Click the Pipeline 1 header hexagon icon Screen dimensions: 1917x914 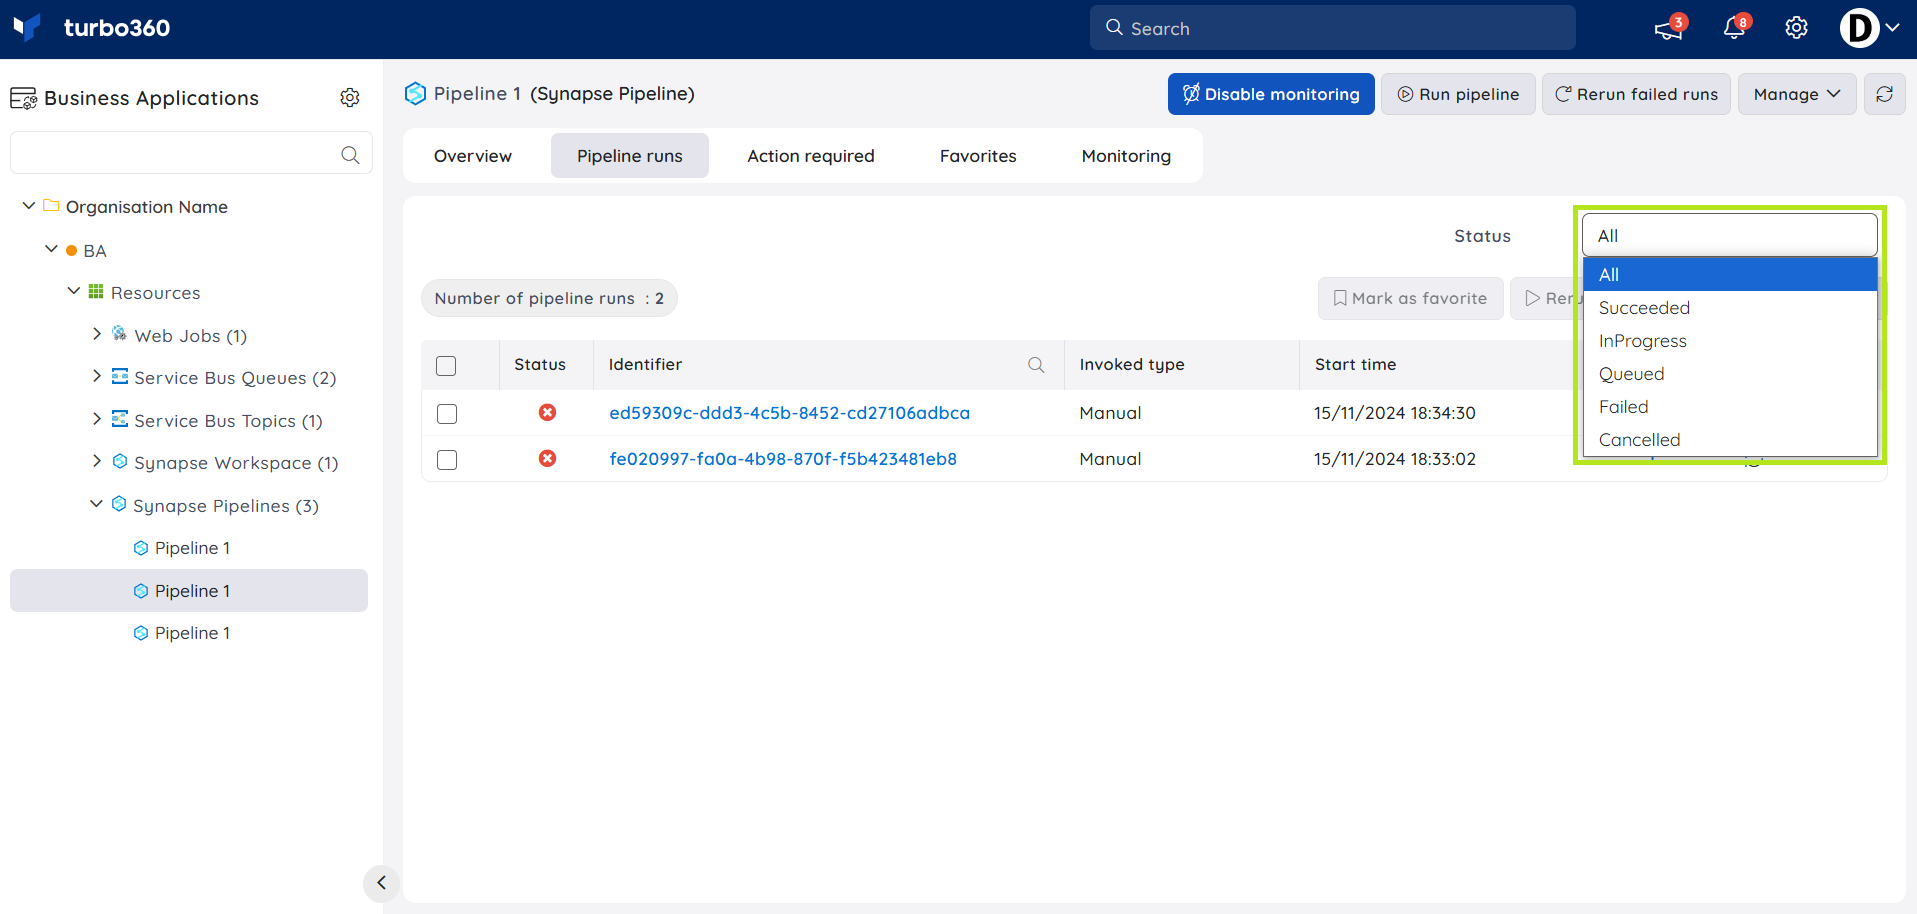(415, 93)
